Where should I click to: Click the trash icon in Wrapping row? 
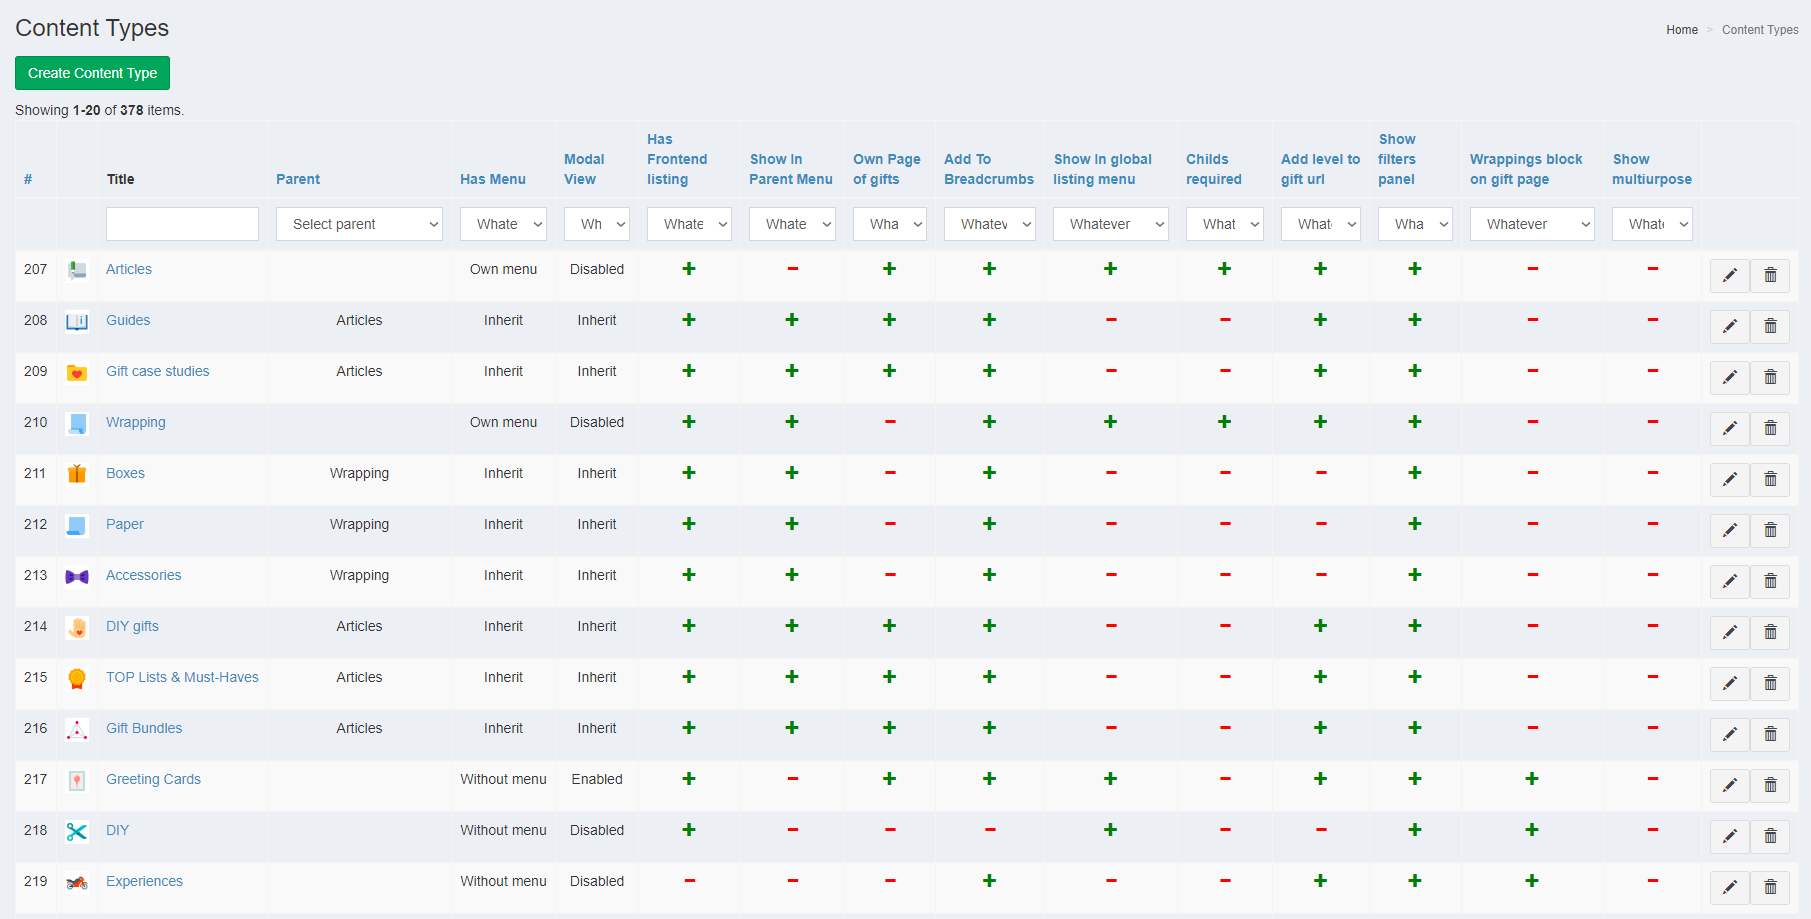tap(1770, 428)
